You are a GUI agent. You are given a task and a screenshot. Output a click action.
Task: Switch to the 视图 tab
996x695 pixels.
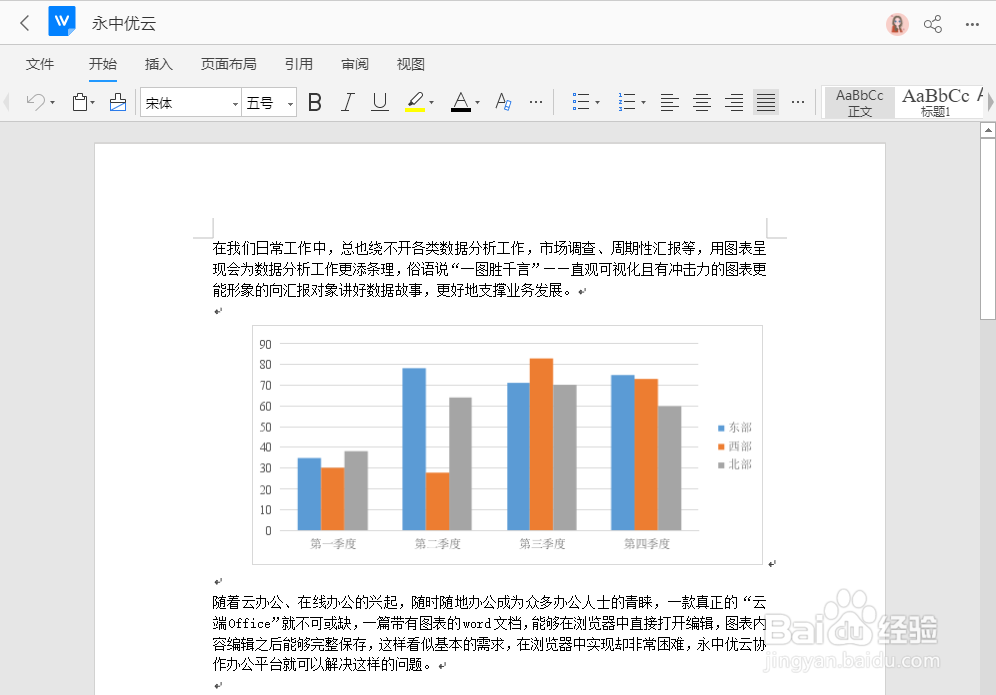tap(410, 64)
